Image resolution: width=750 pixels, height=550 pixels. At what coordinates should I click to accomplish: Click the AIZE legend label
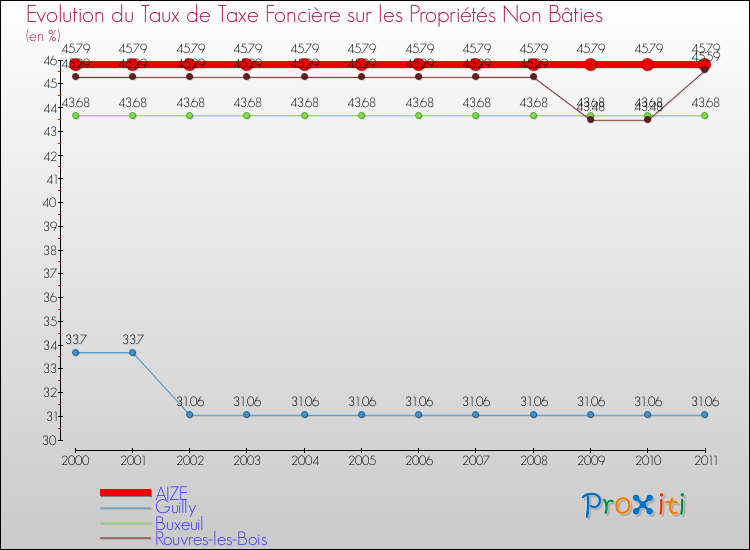click(171, 493)
